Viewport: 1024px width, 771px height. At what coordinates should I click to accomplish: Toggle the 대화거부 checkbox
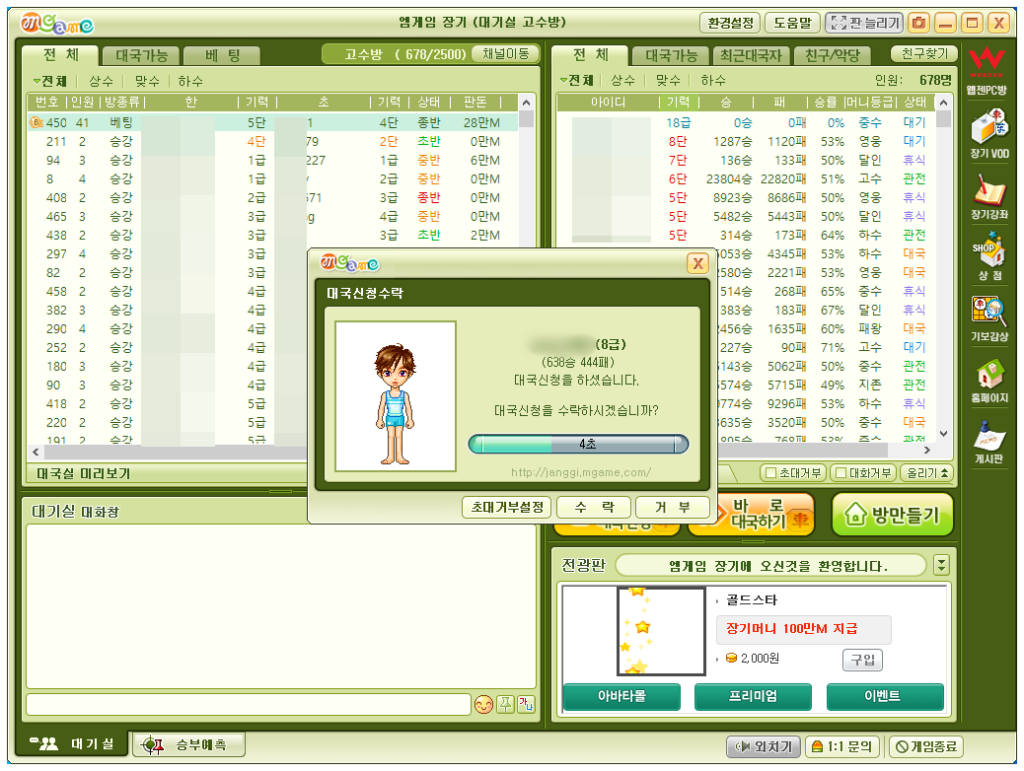tap(841, 473)
